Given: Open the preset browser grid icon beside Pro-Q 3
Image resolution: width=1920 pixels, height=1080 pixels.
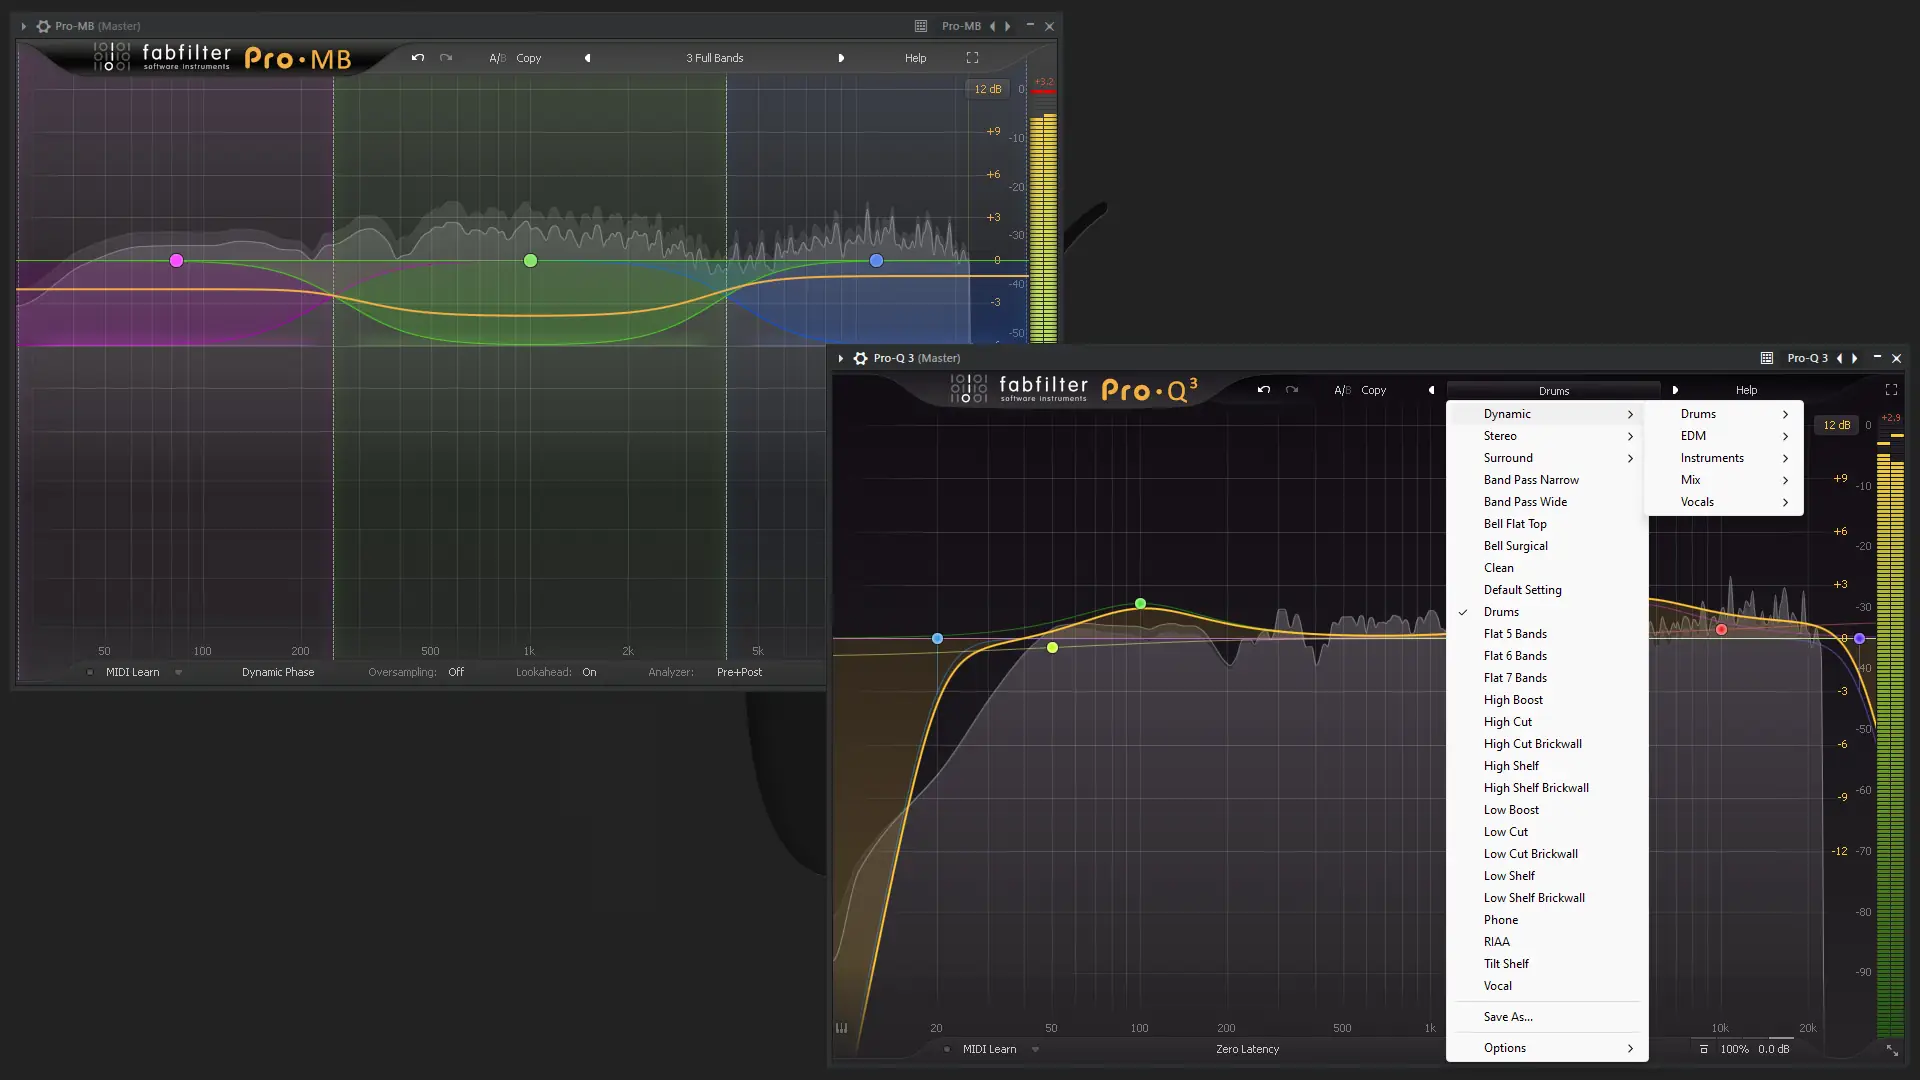Looking at the screenshot, I should coord(1766,358).
